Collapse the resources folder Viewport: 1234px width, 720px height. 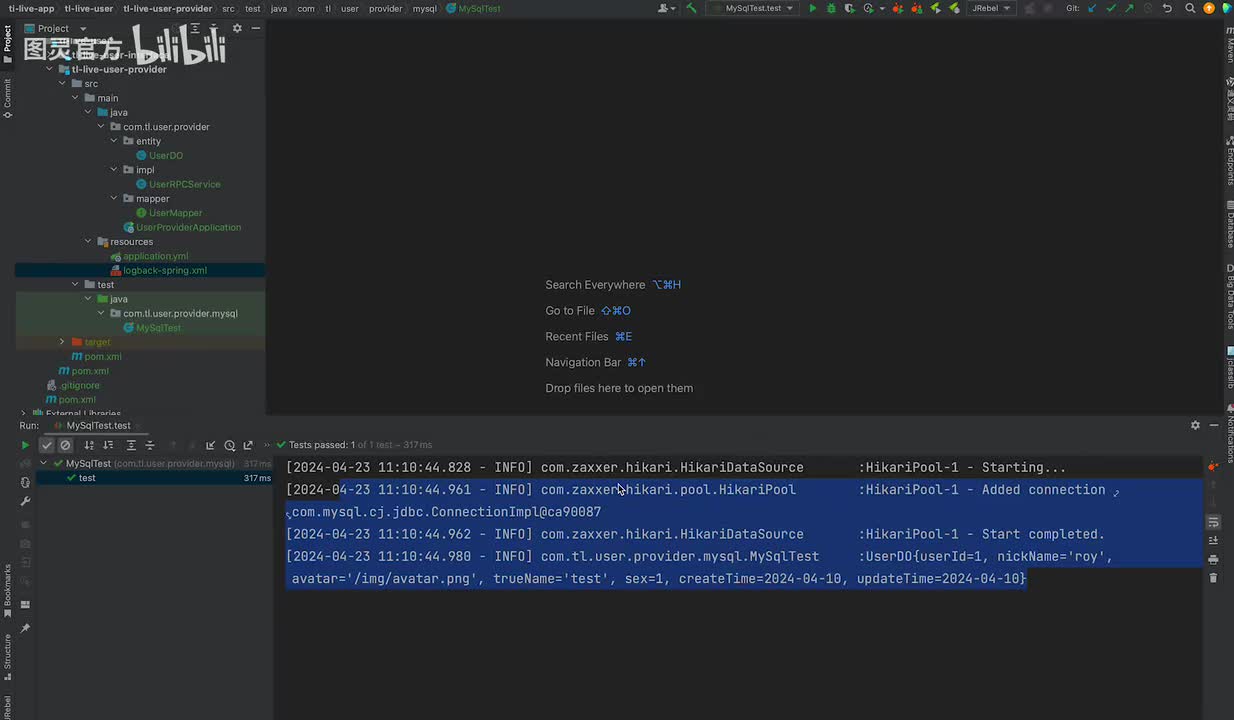pyautogui.click(x=88, y=242)
